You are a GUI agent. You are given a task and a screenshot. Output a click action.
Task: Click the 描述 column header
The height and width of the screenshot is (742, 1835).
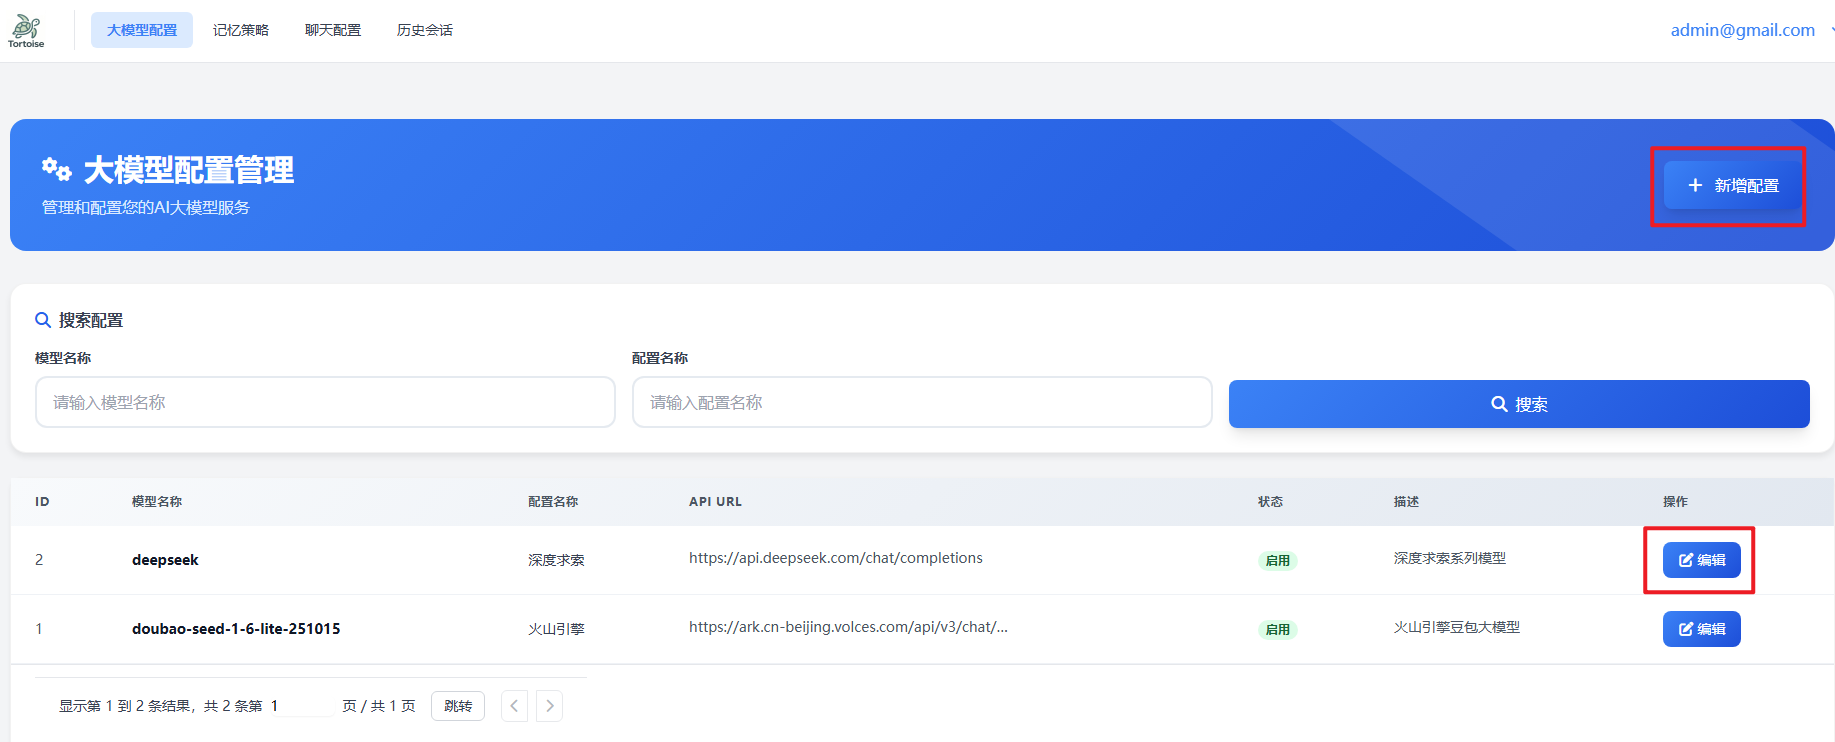1406,502
